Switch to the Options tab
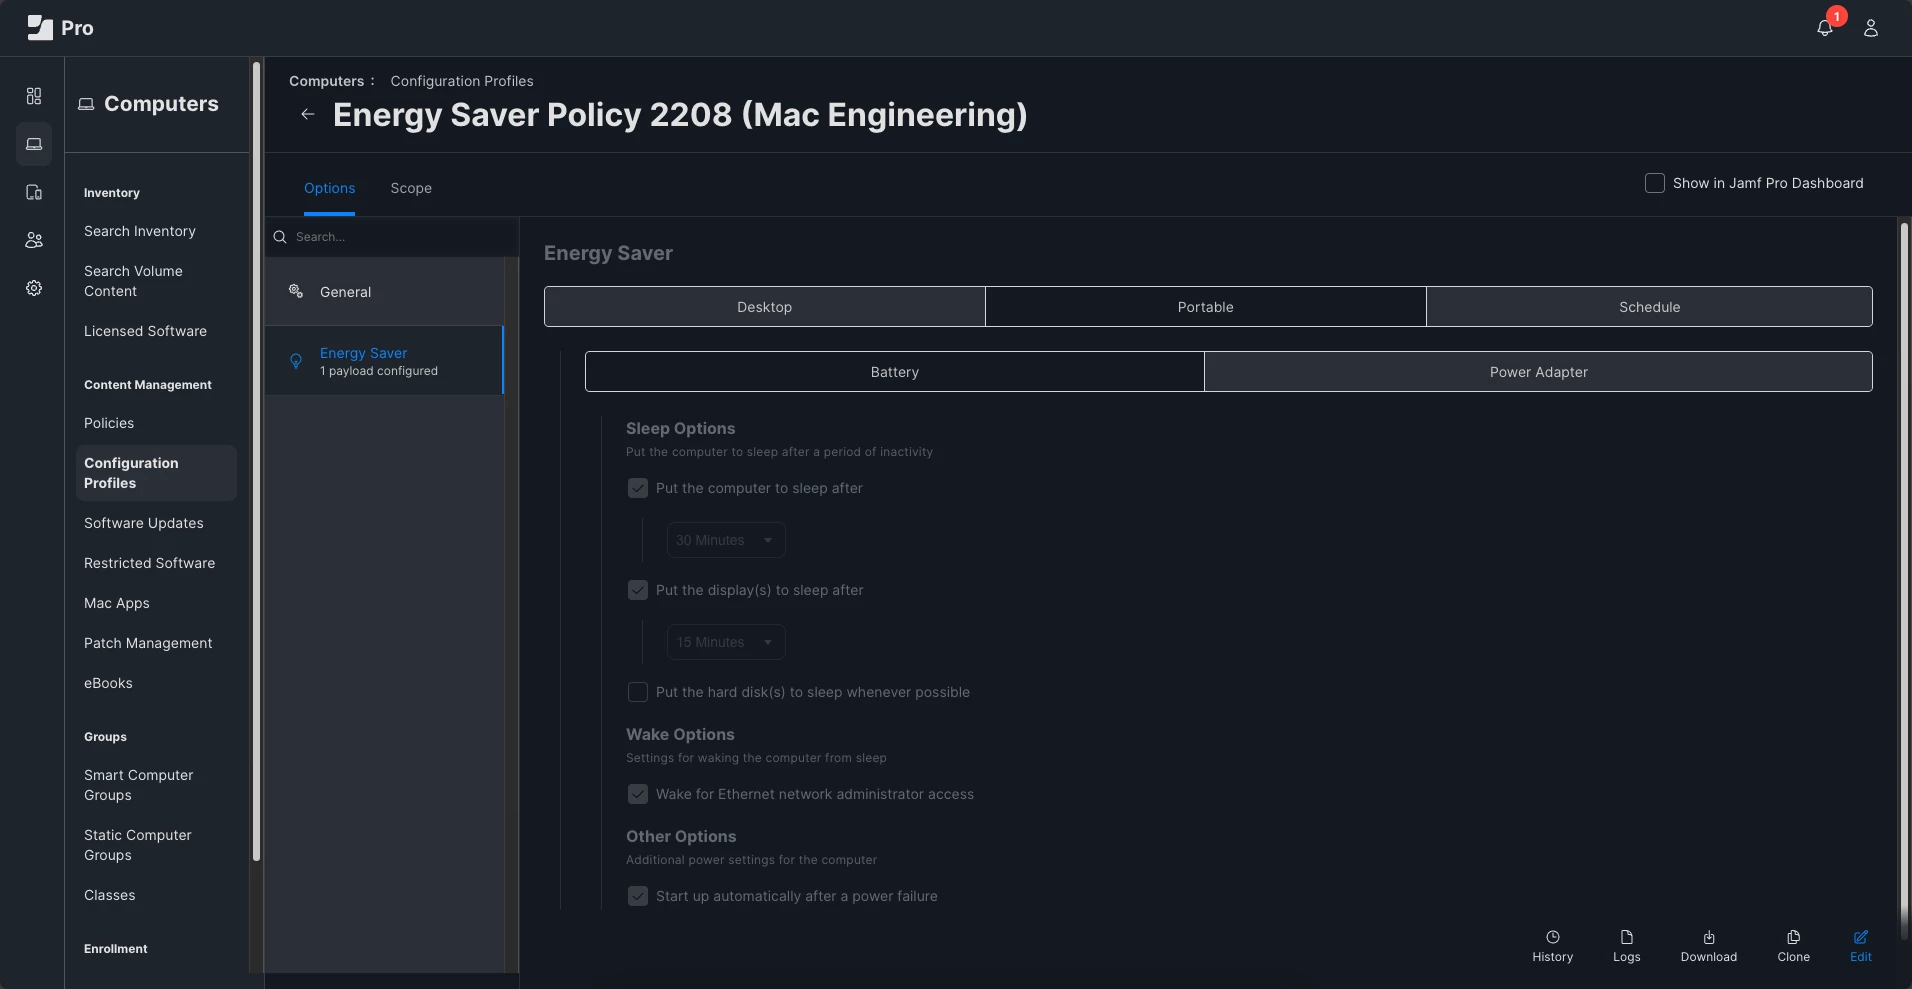 (329, 188)
